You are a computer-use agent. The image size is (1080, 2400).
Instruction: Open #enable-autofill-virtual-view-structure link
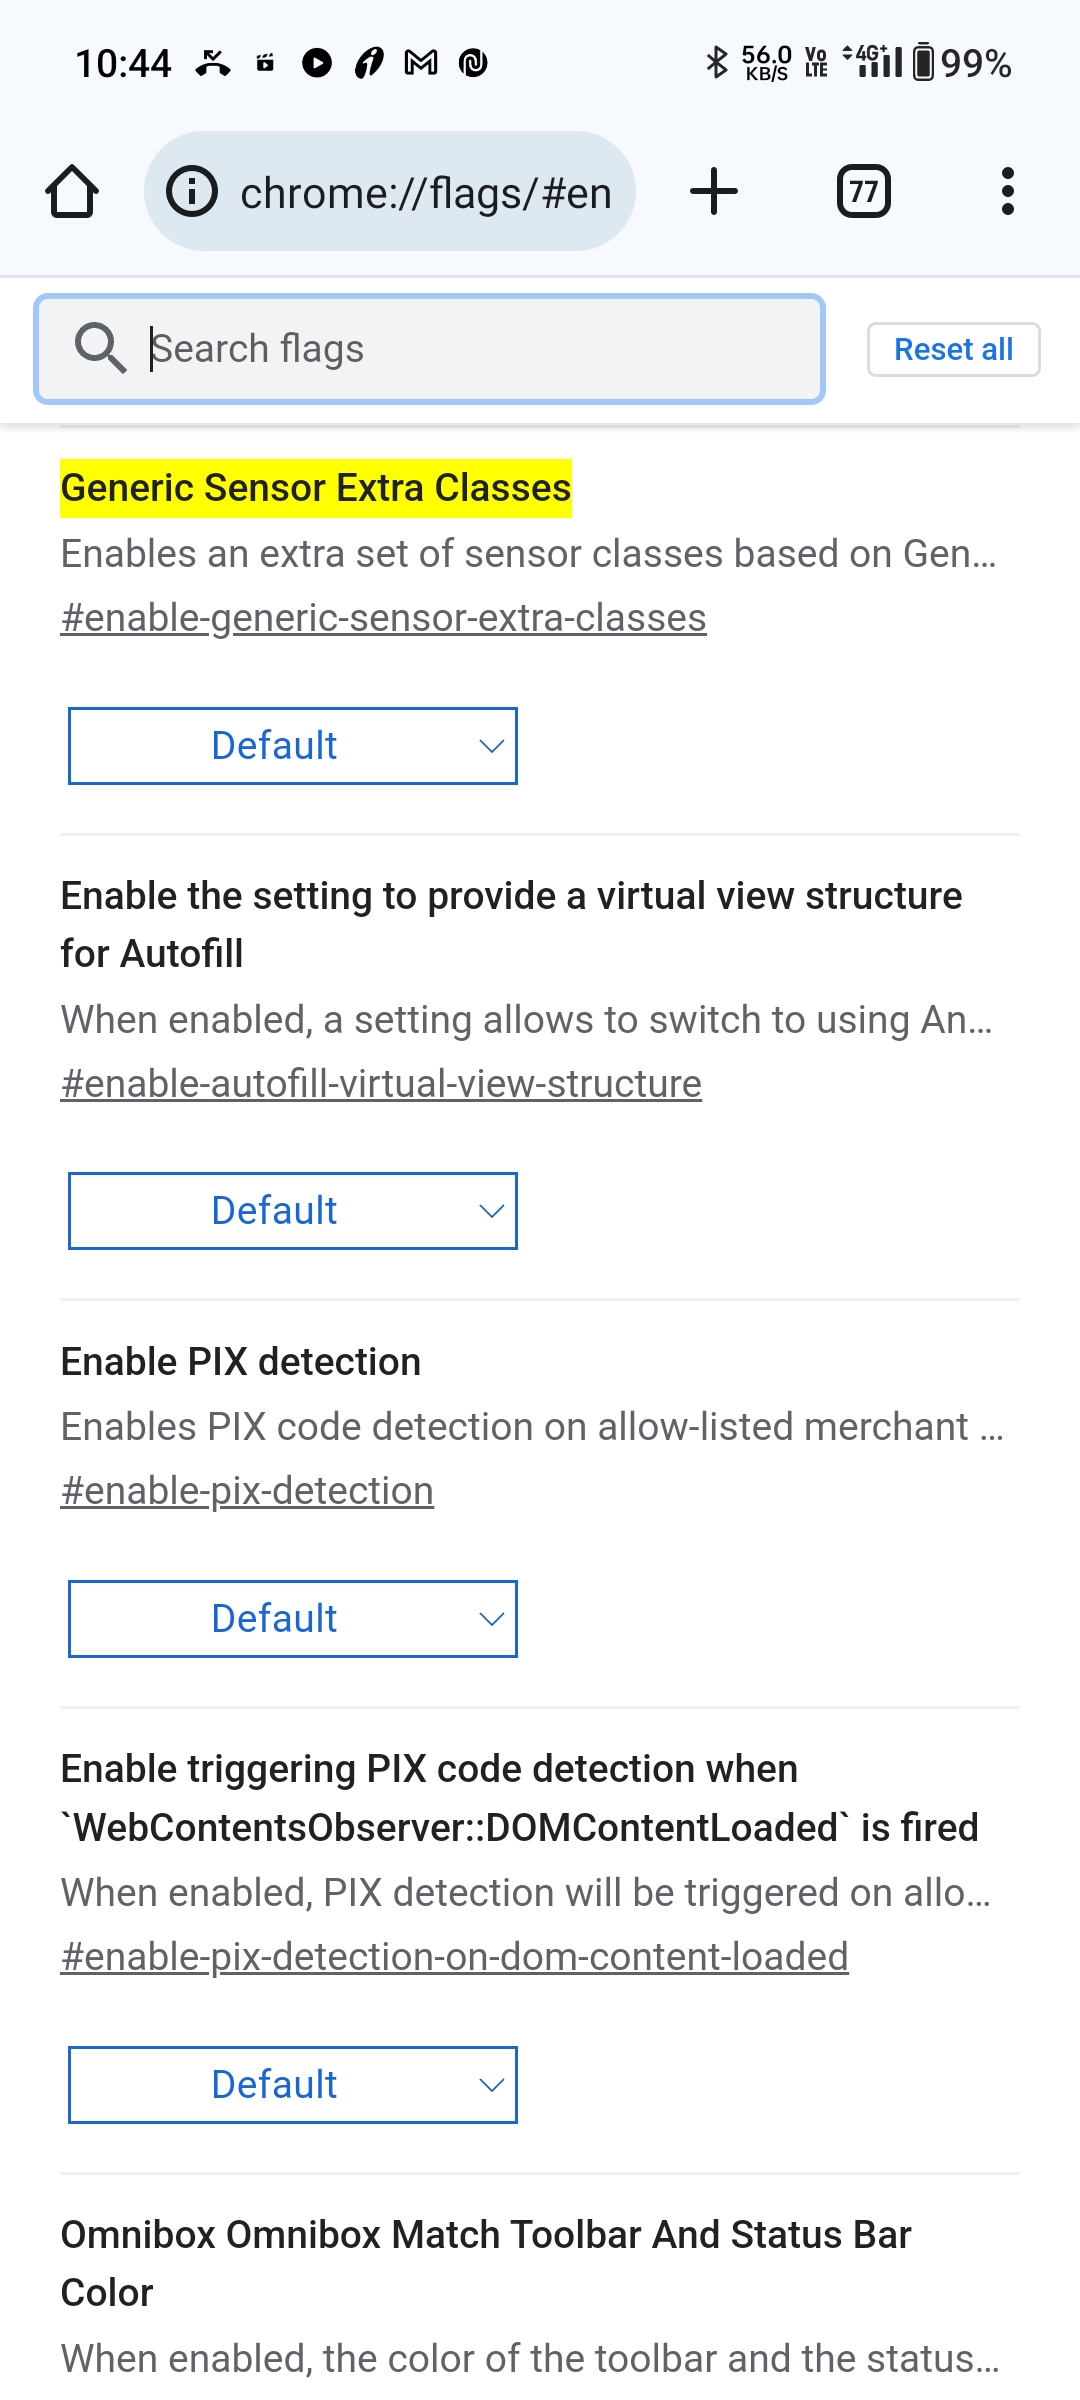coord(381,1084)
